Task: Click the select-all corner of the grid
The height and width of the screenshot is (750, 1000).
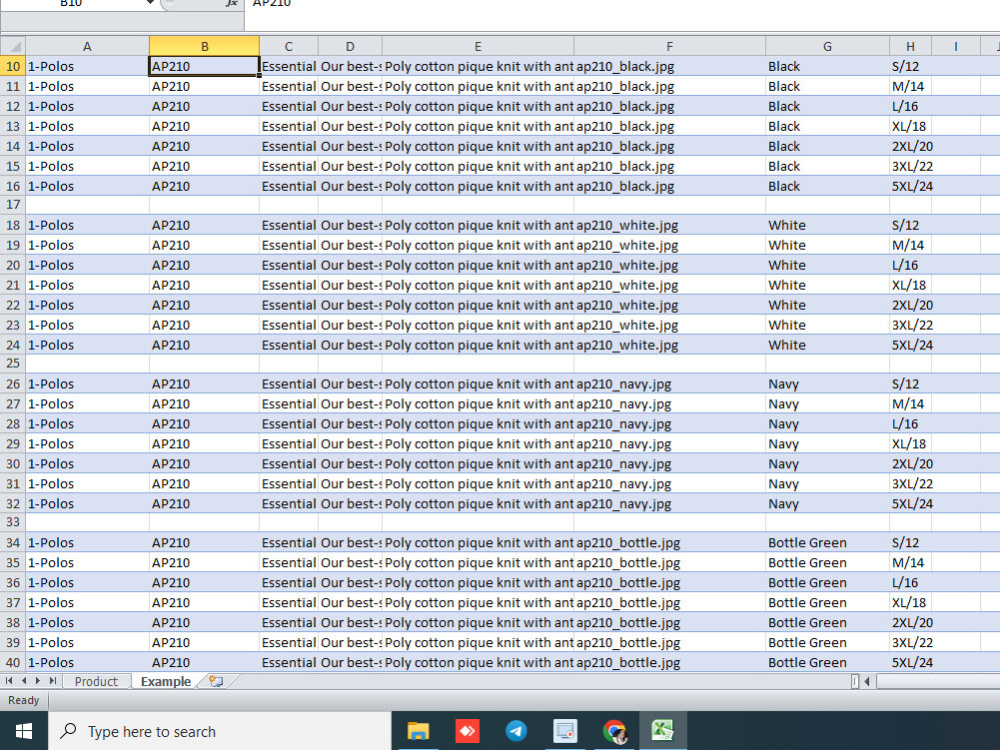Action: (13, 47)
